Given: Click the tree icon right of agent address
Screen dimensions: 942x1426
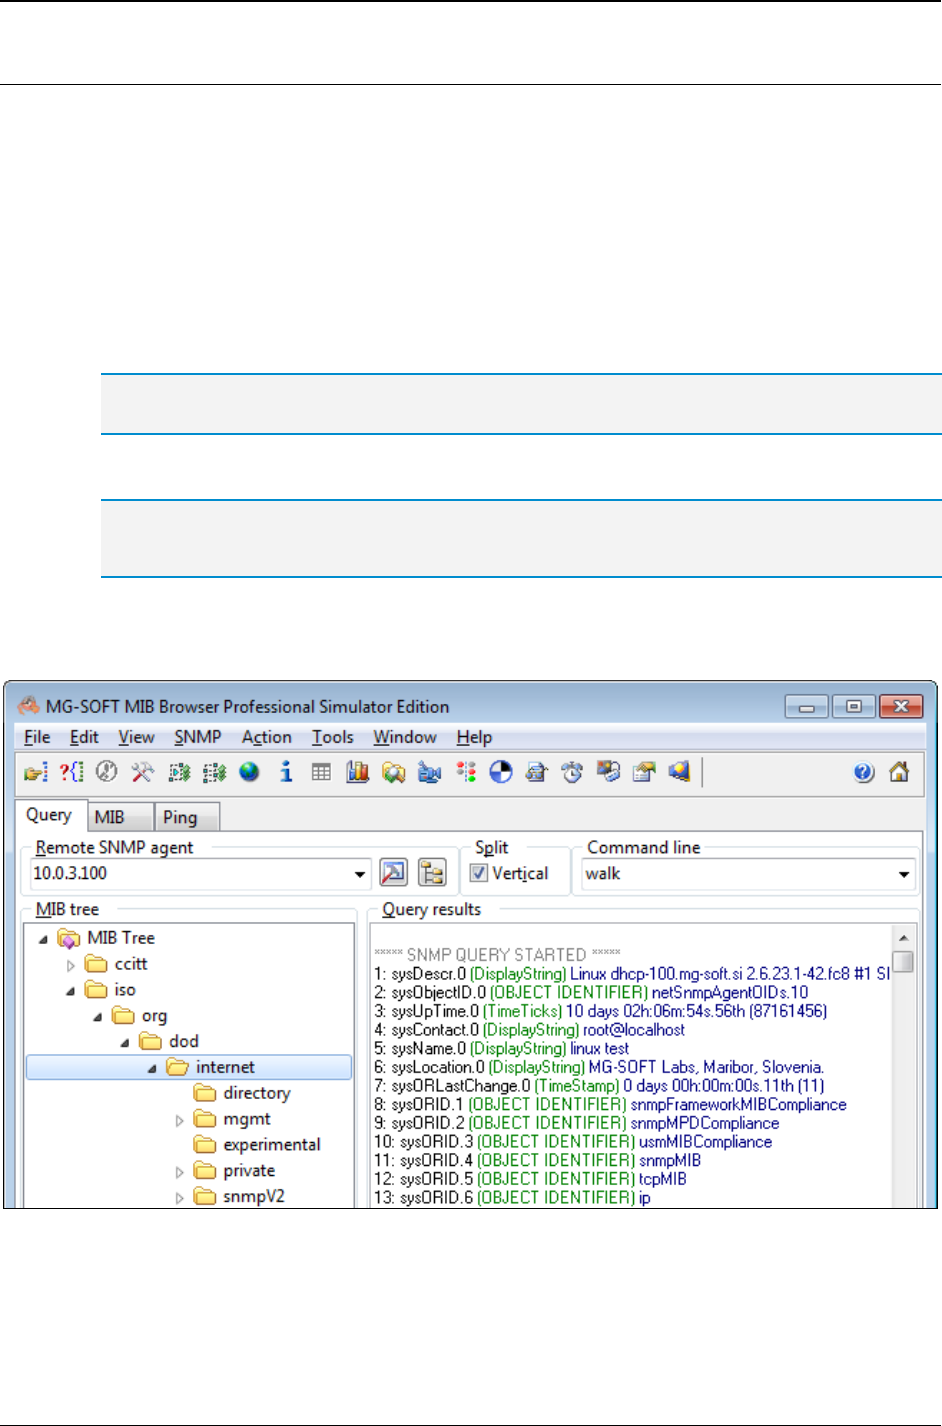Looking at the screenshot, I should [x=431, y=873].
